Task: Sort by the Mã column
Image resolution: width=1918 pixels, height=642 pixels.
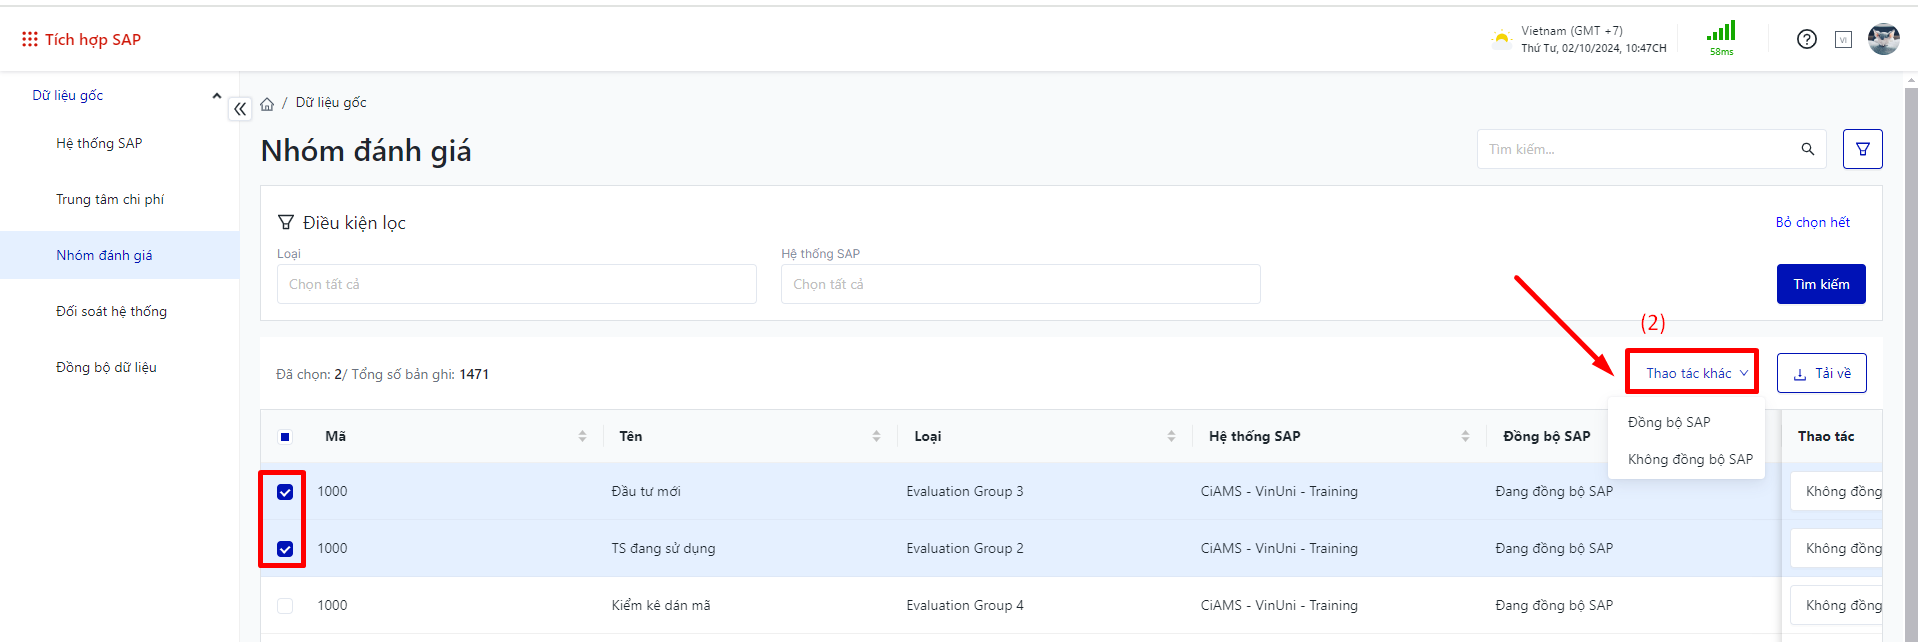Action: click(582, 436)
